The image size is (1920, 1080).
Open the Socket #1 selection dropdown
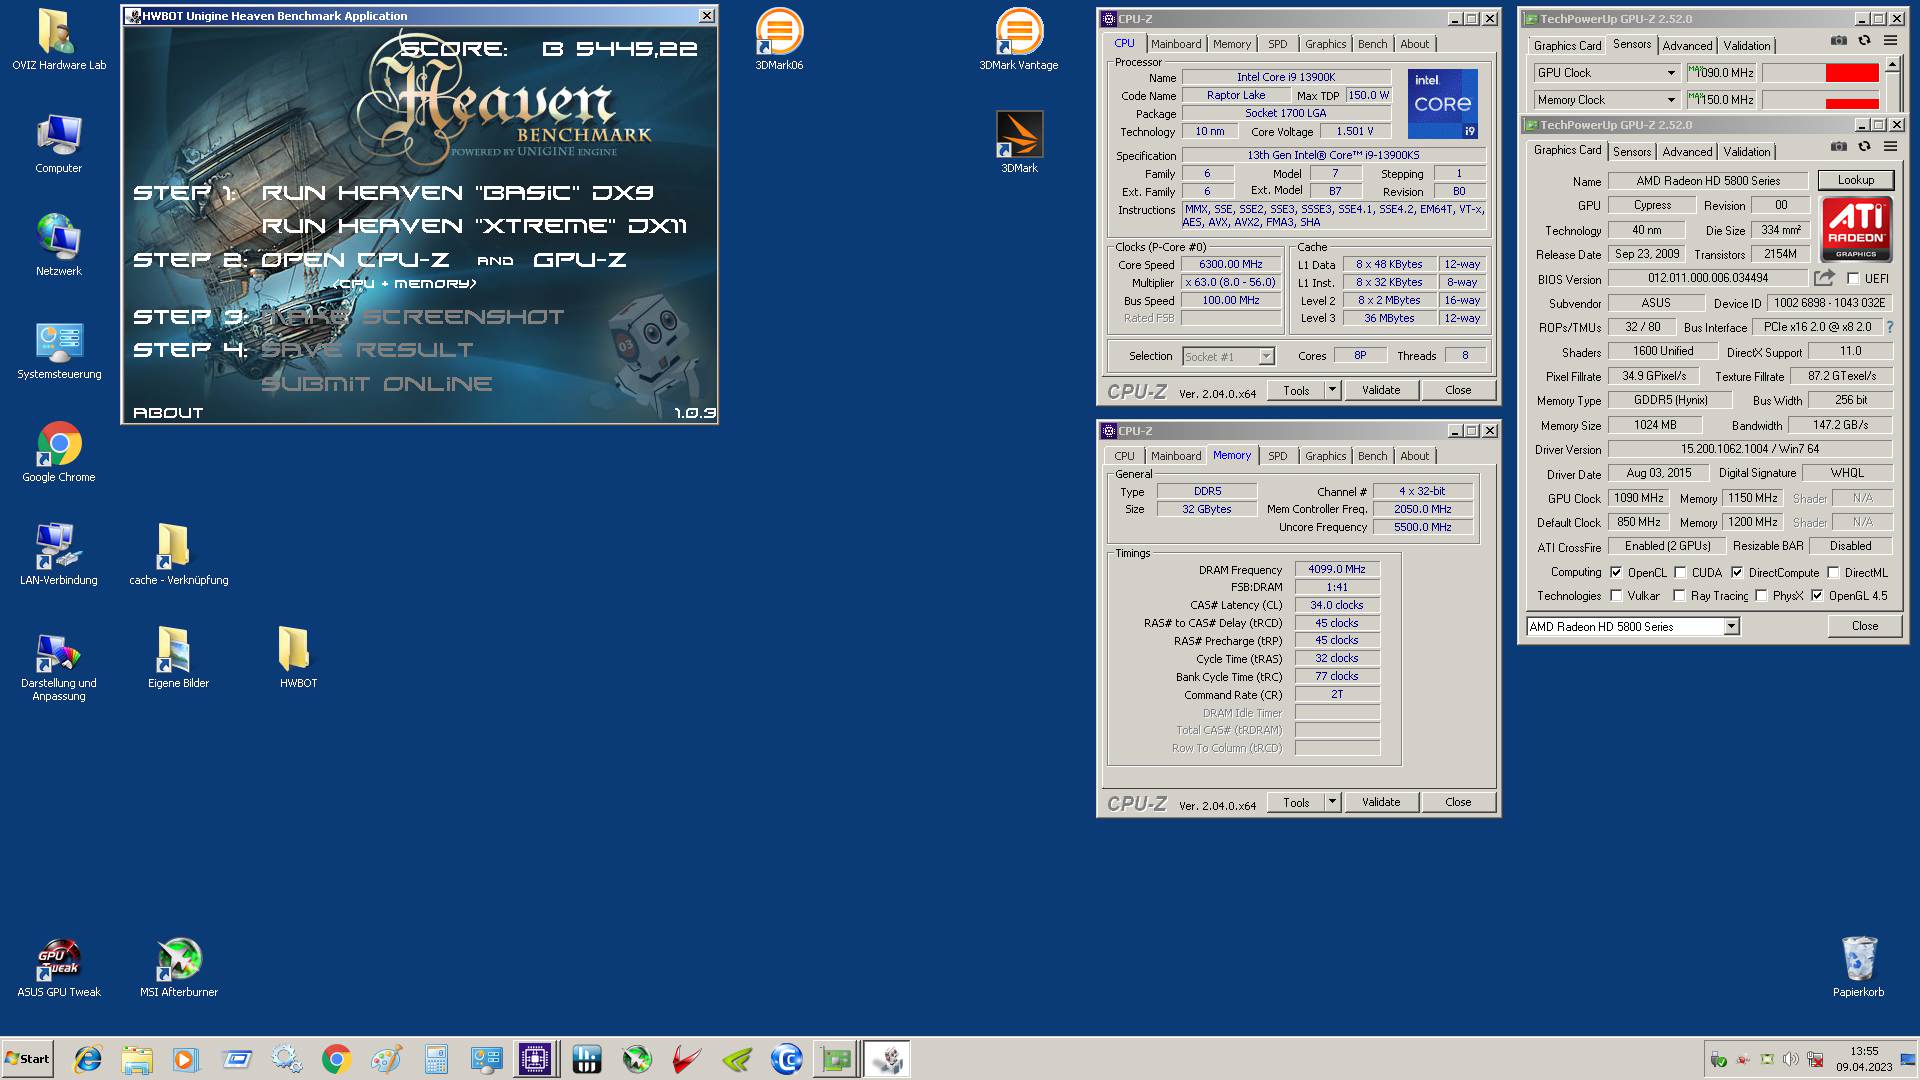1228,357
